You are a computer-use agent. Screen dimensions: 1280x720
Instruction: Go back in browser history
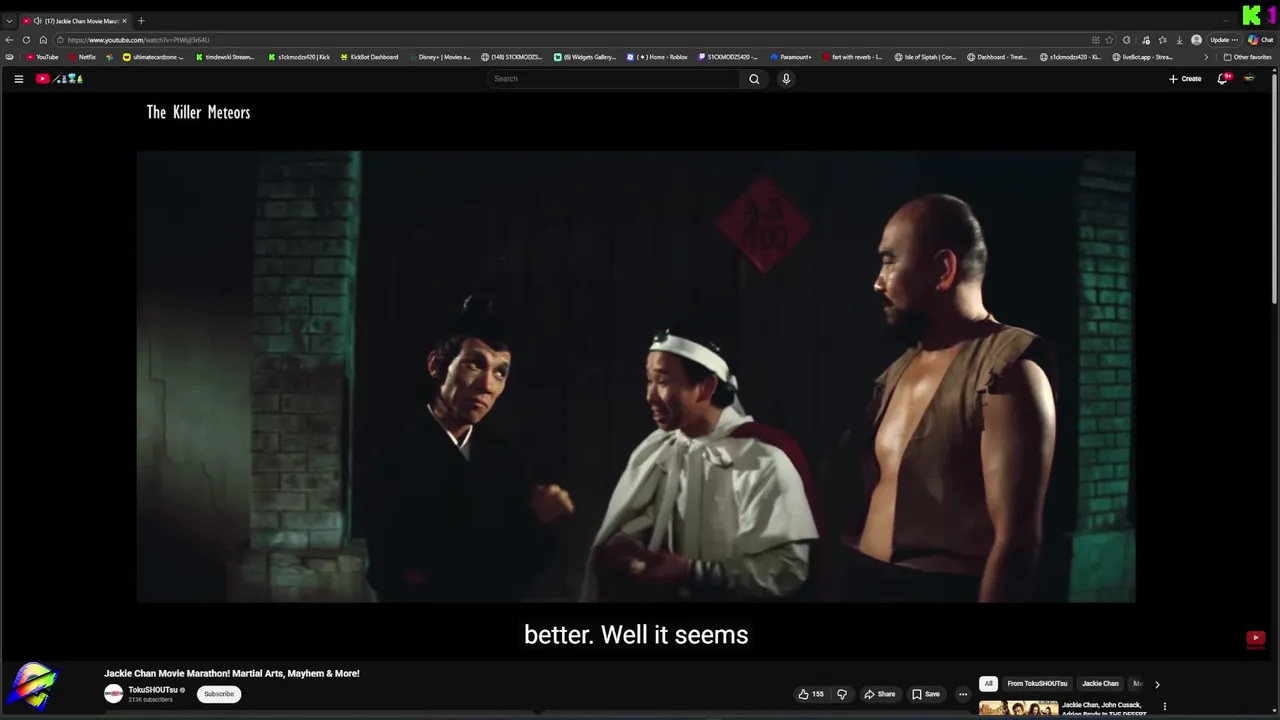(x=9, y=40)
